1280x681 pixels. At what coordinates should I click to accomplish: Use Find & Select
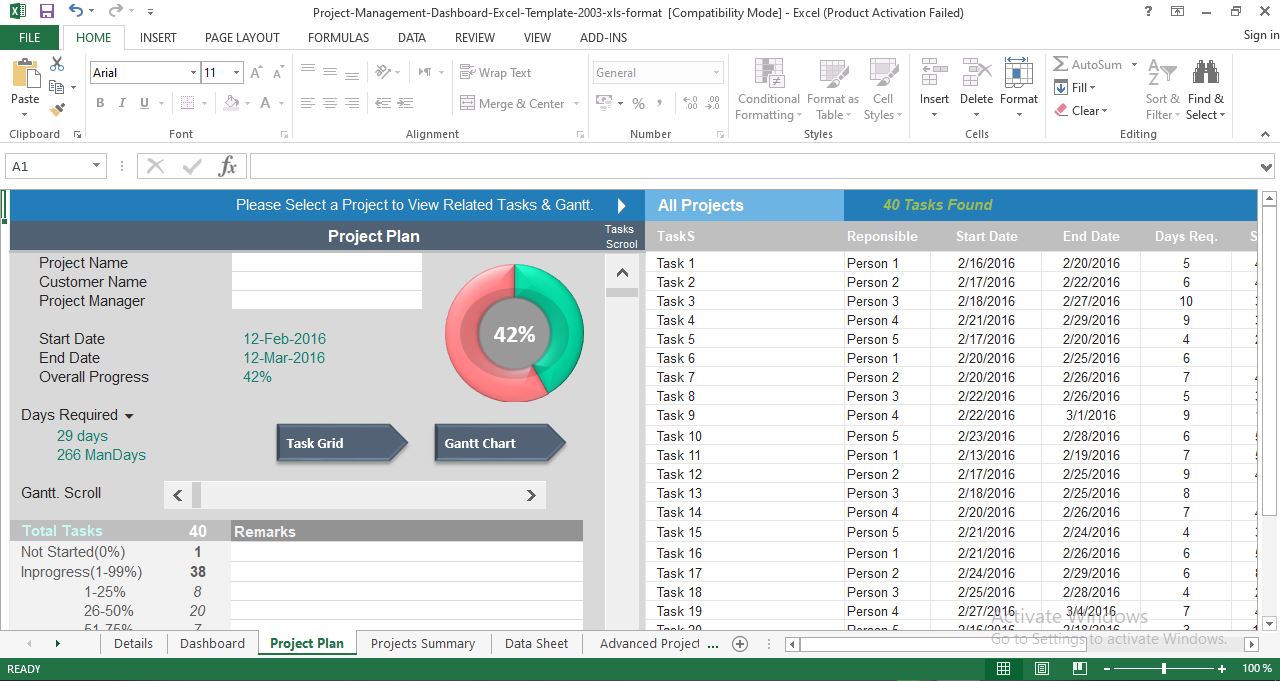click(1205, 90)
